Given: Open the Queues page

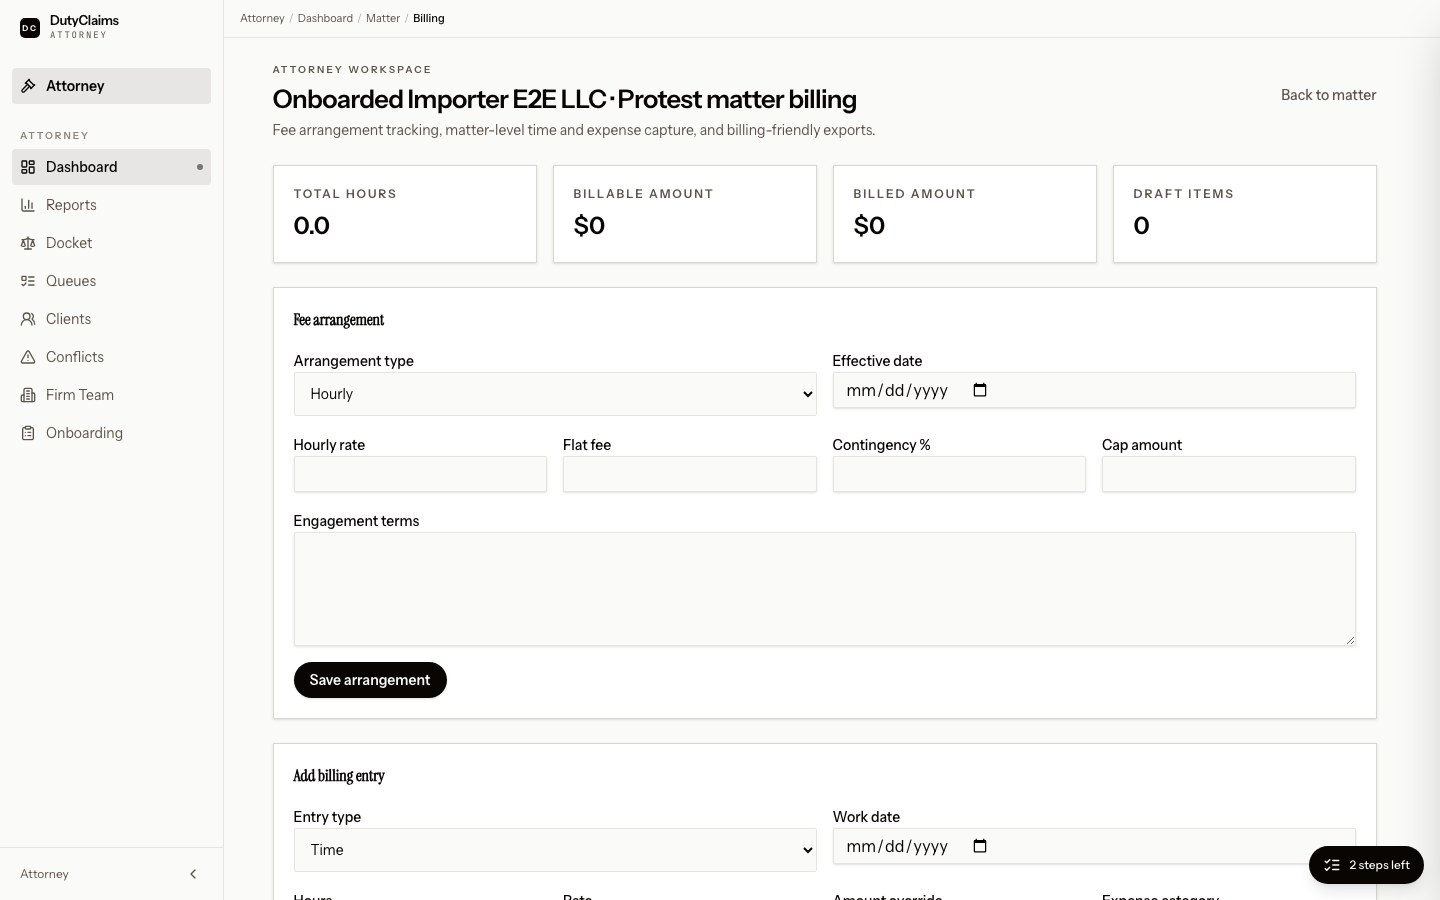Looking at the screenshot, I should pyautogui.click(x=111, y=281).
